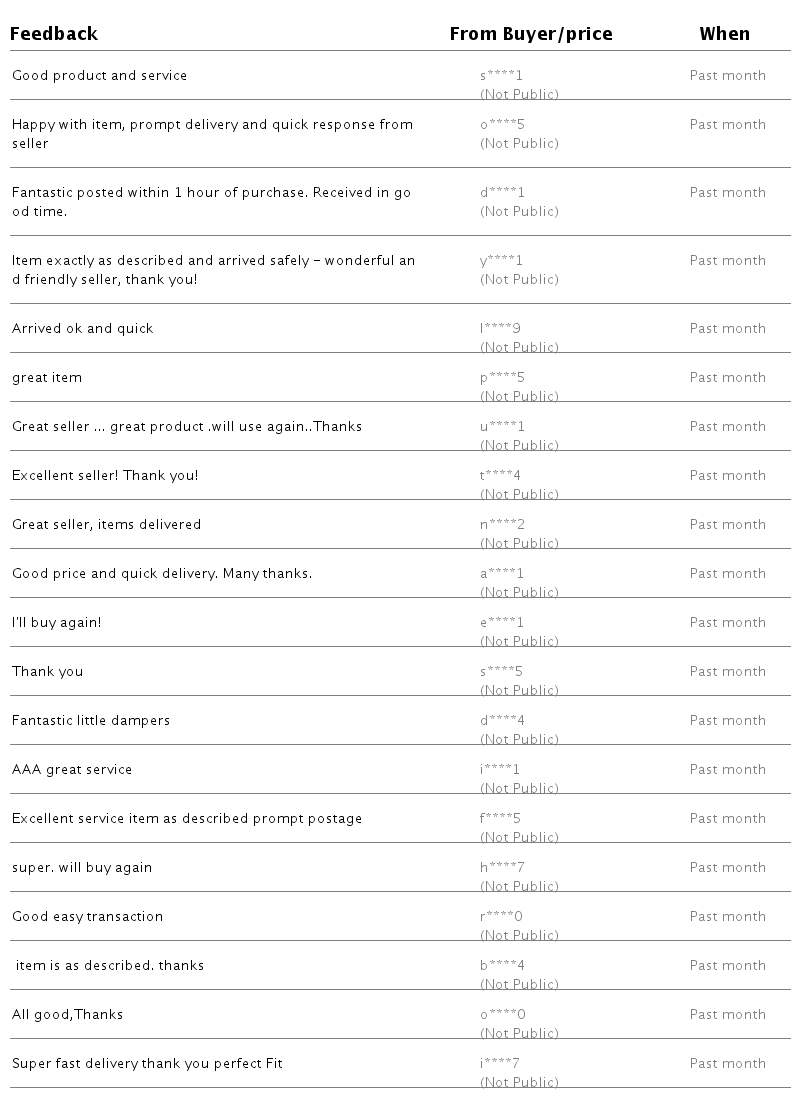Click buyer r****0
Viewport: 800px width, 1107px height.
tap(501, 916)
